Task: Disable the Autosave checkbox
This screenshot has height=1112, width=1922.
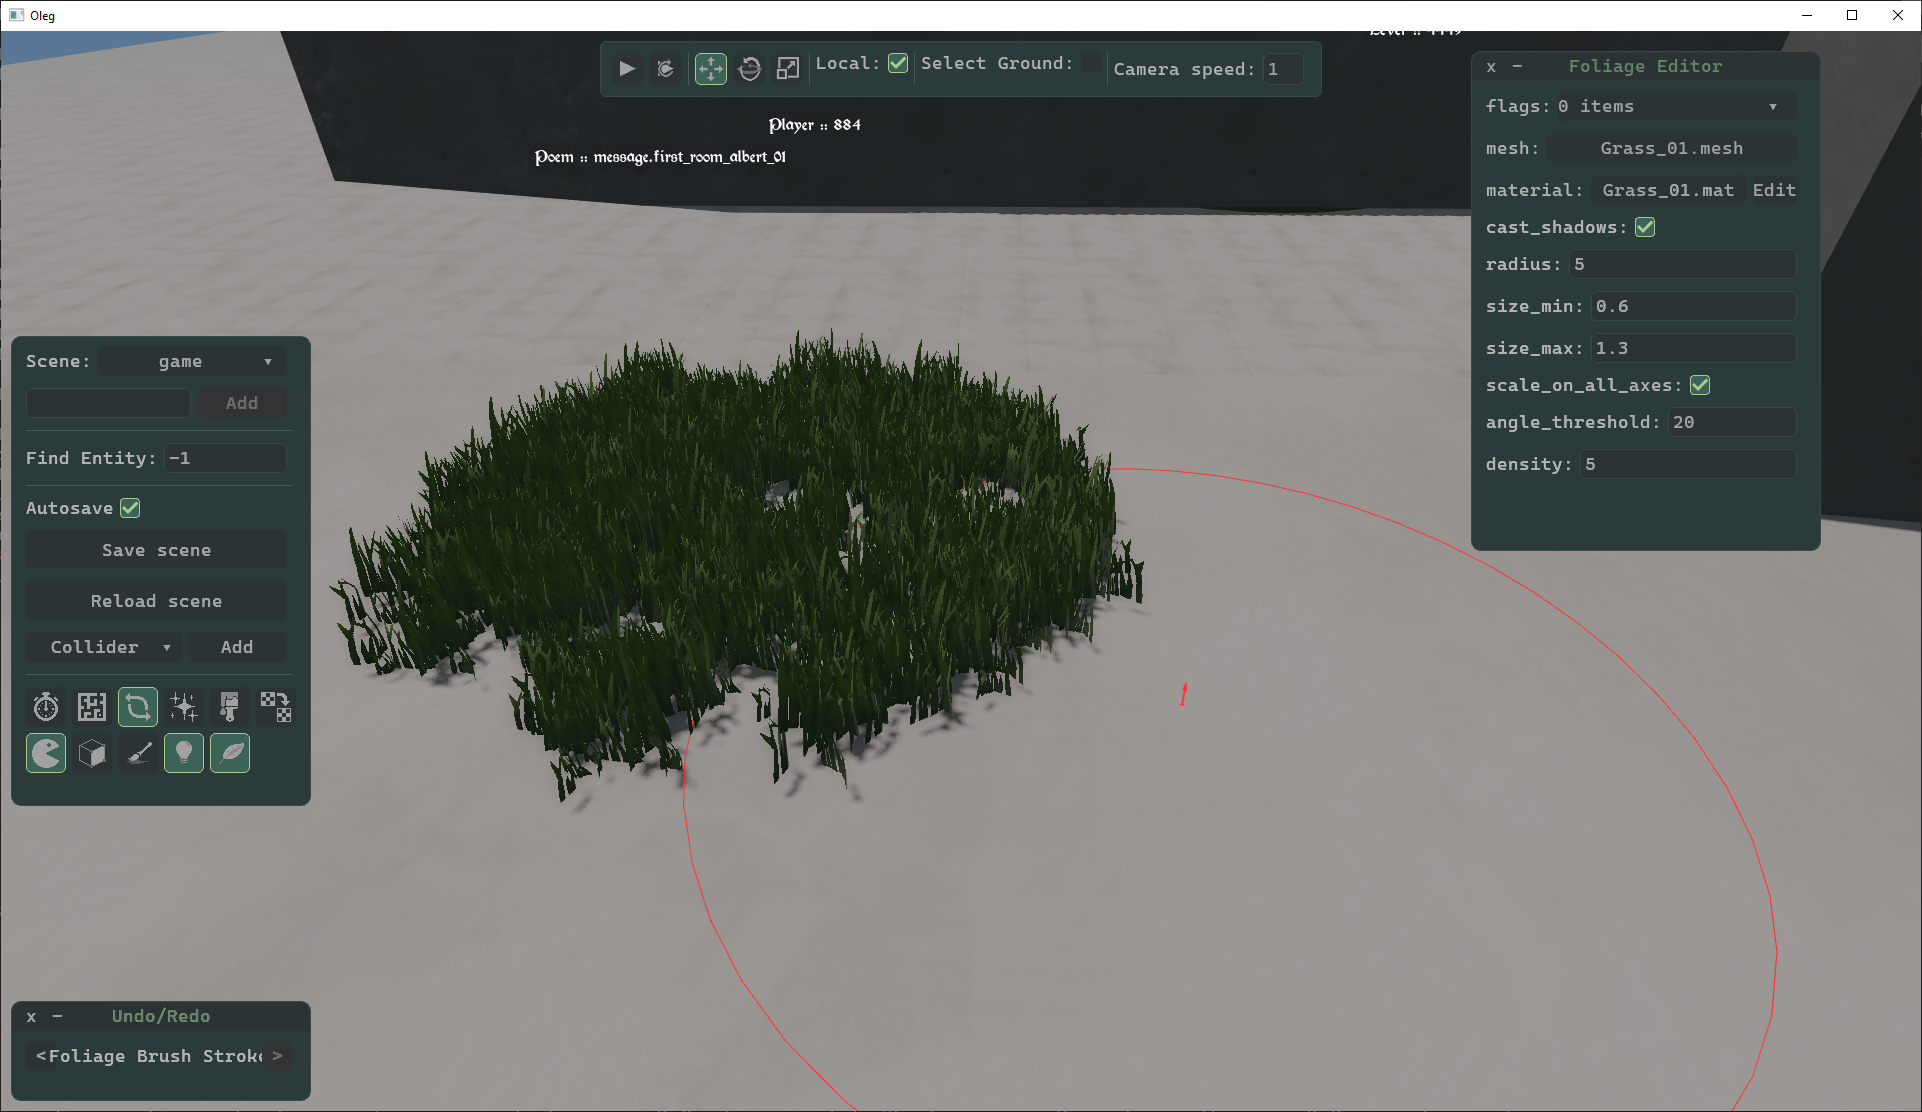Action: (130, 508)
